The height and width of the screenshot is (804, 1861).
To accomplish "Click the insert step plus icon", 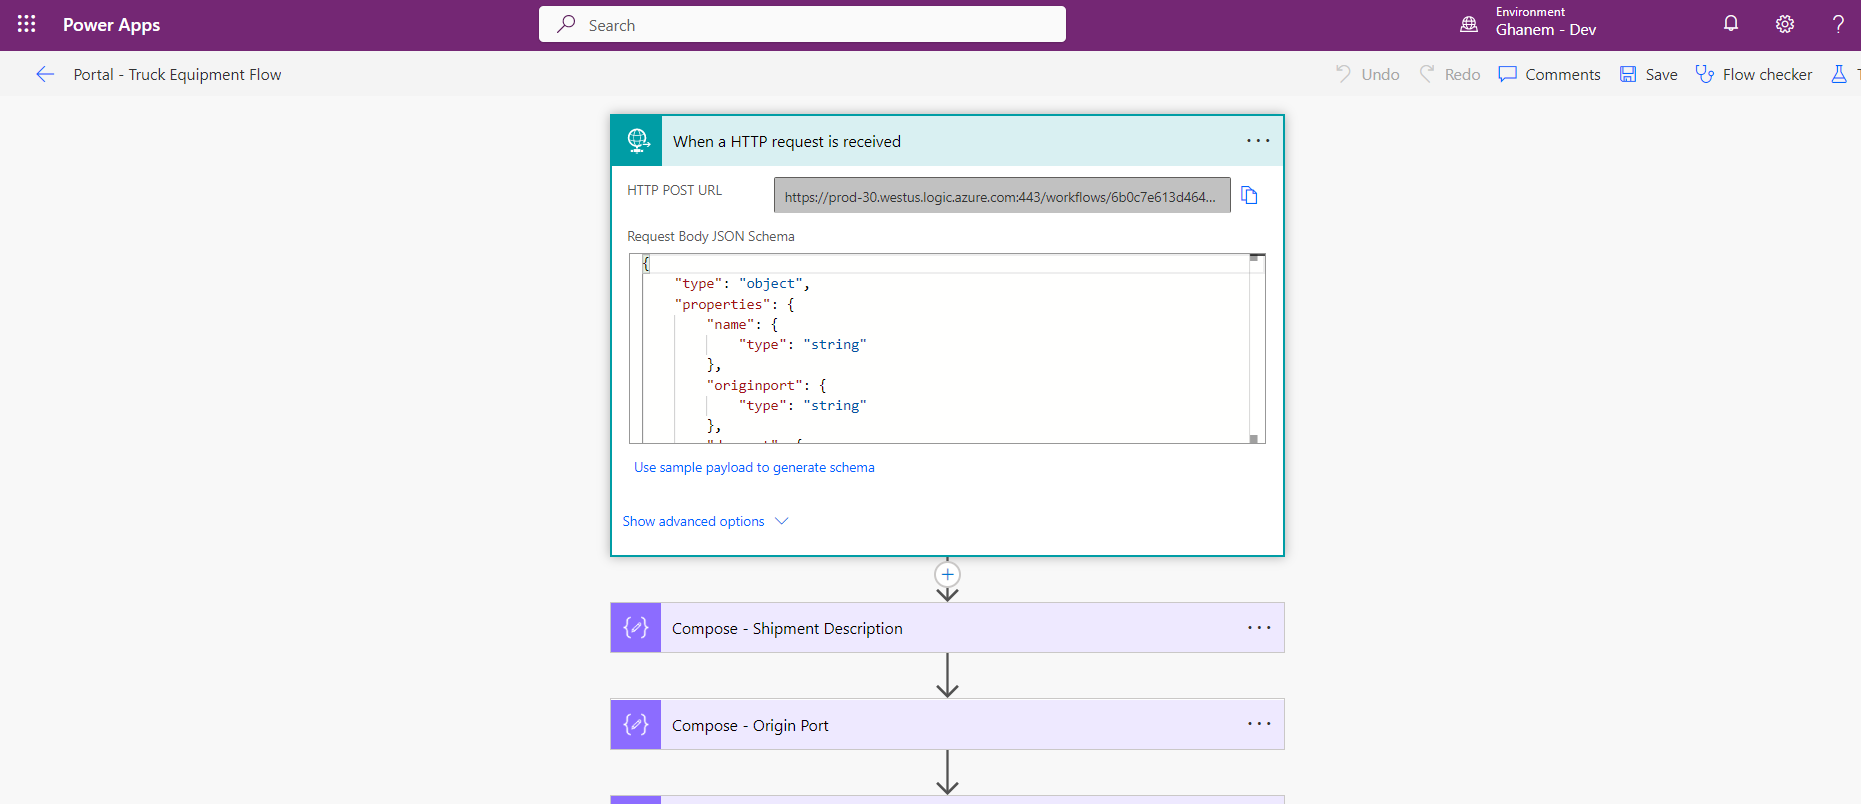I will [947, 575].
